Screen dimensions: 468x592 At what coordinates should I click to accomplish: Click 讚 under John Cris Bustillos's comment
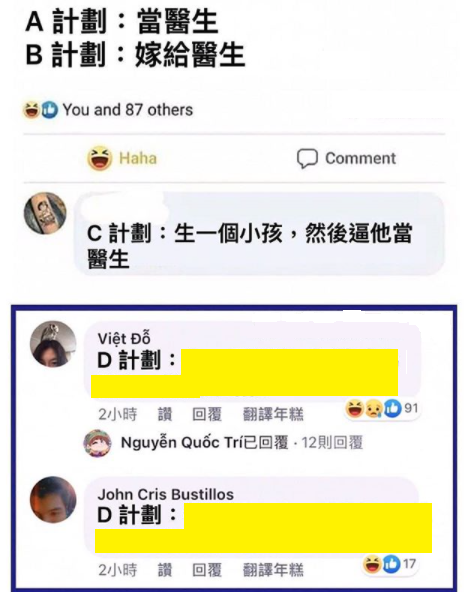(x=165, y=570)
